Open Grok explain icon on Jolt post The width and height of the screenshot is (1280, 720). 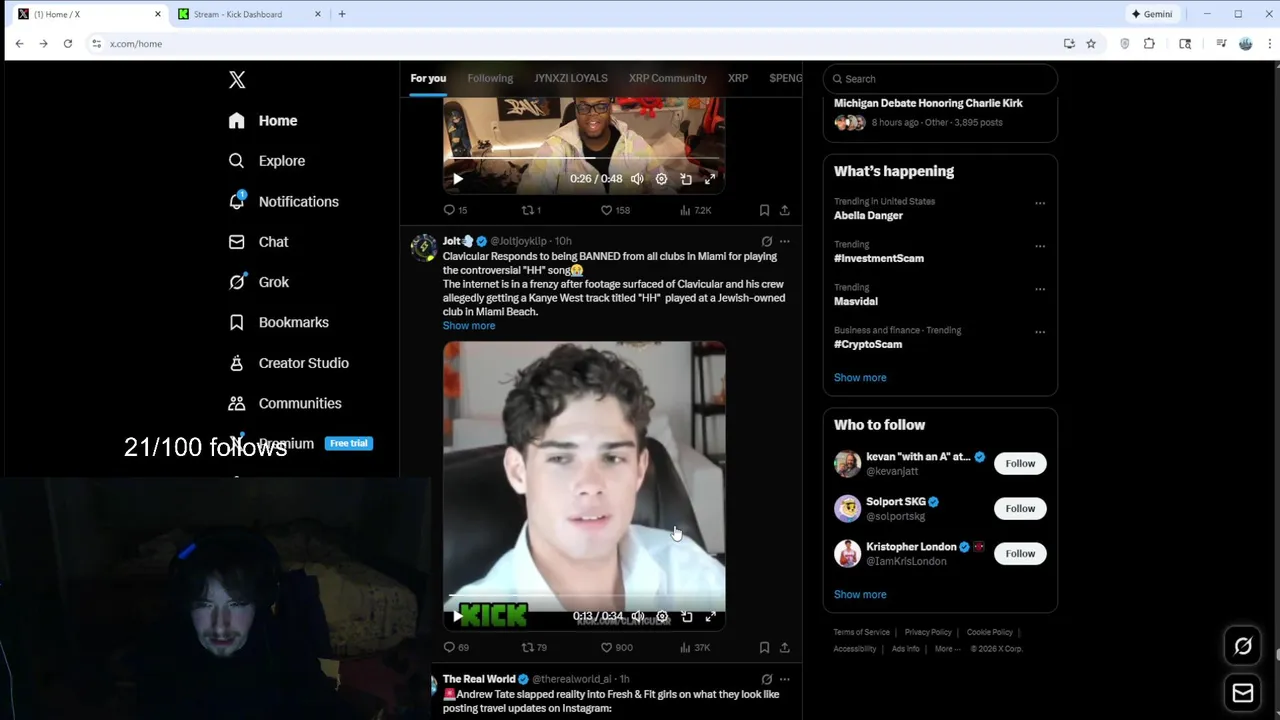767,241
